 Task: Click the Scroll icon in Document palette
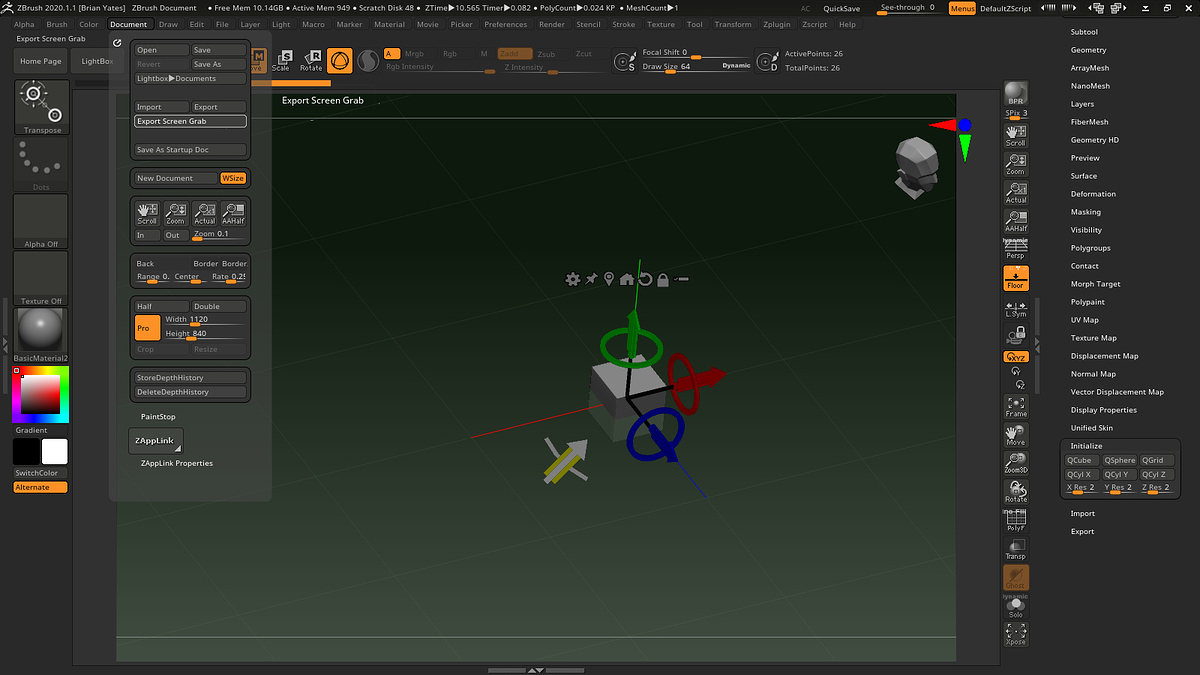[x=147, y=213]
